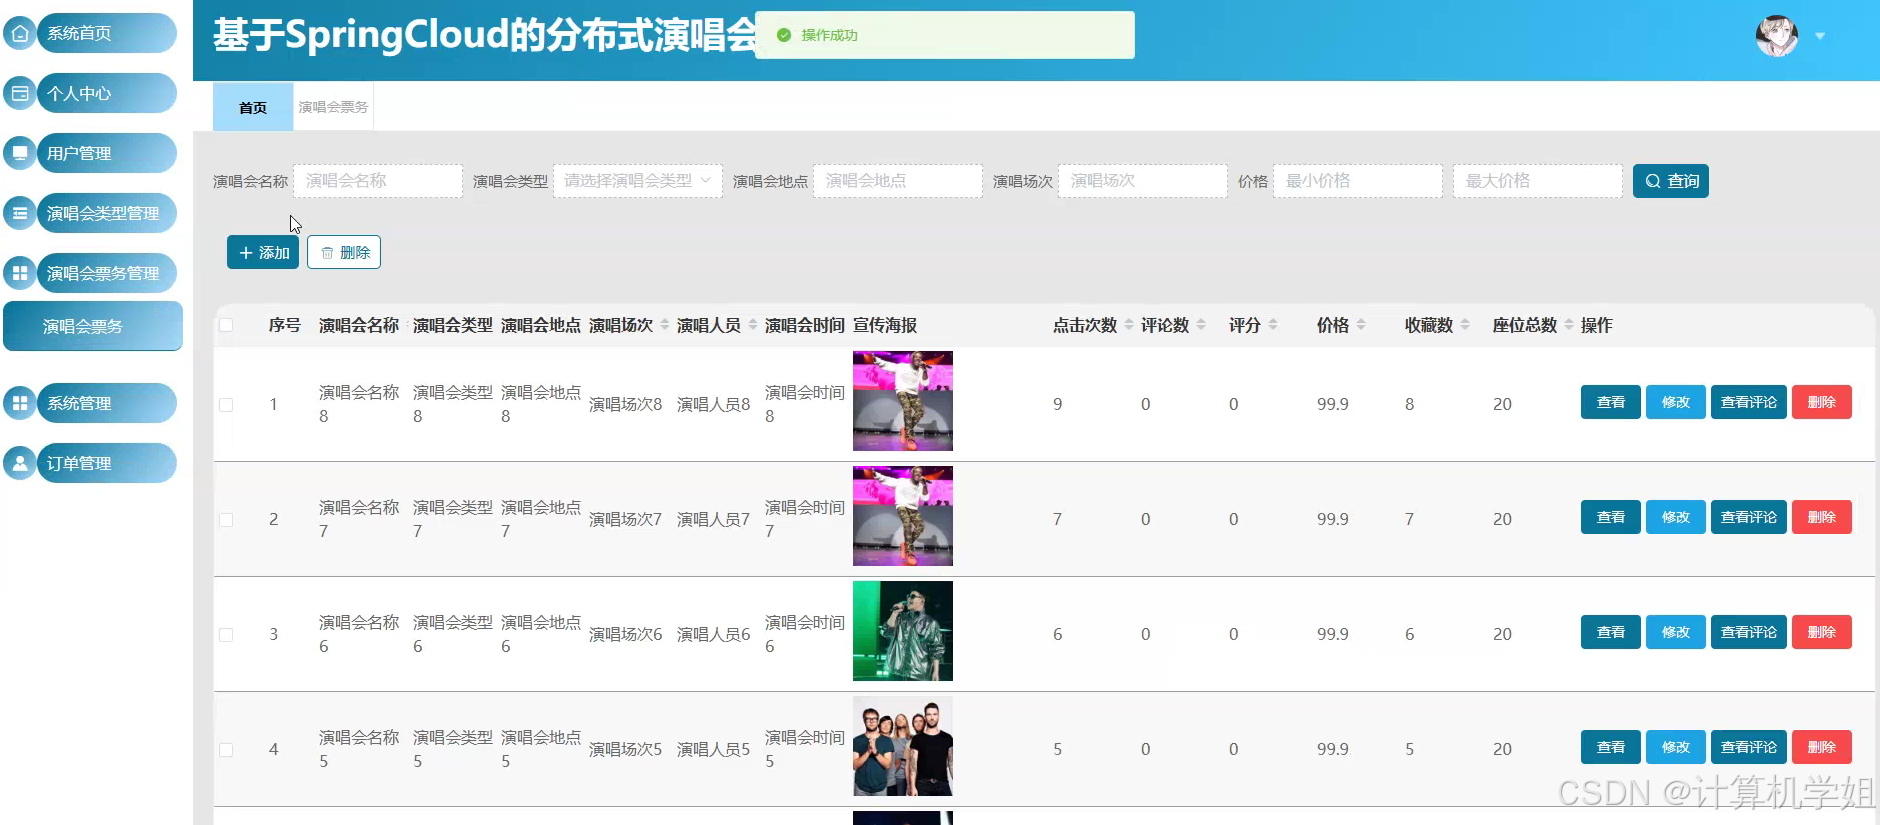This screenshot has width=1880, height=825.
Task: Click the green success check icon
Action: 784,35
